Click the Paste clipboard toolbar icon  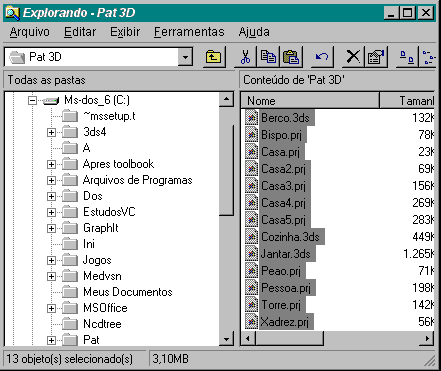pyautogui.click(x=291, y=57)
